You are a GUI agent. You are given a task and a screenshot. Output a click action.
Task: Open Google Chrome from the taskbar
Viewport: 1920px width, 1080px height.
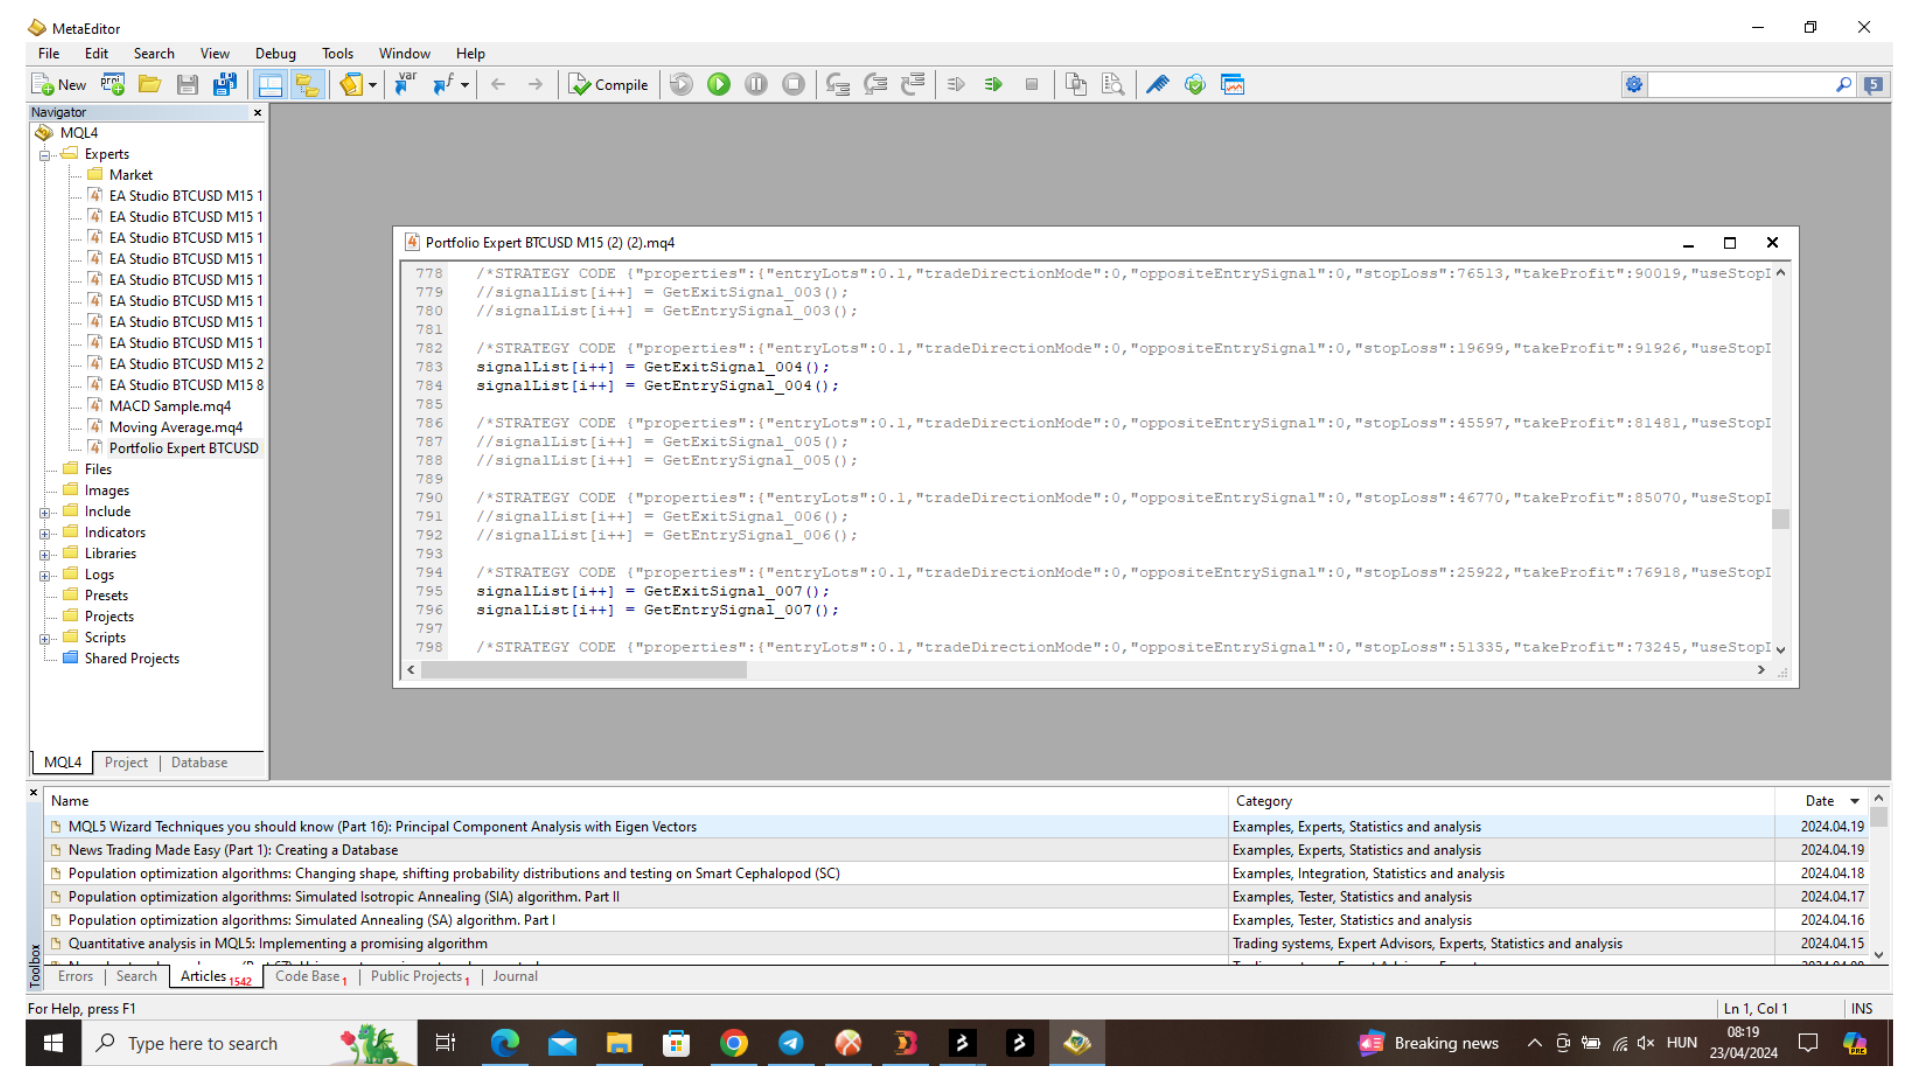[734, 1044]
